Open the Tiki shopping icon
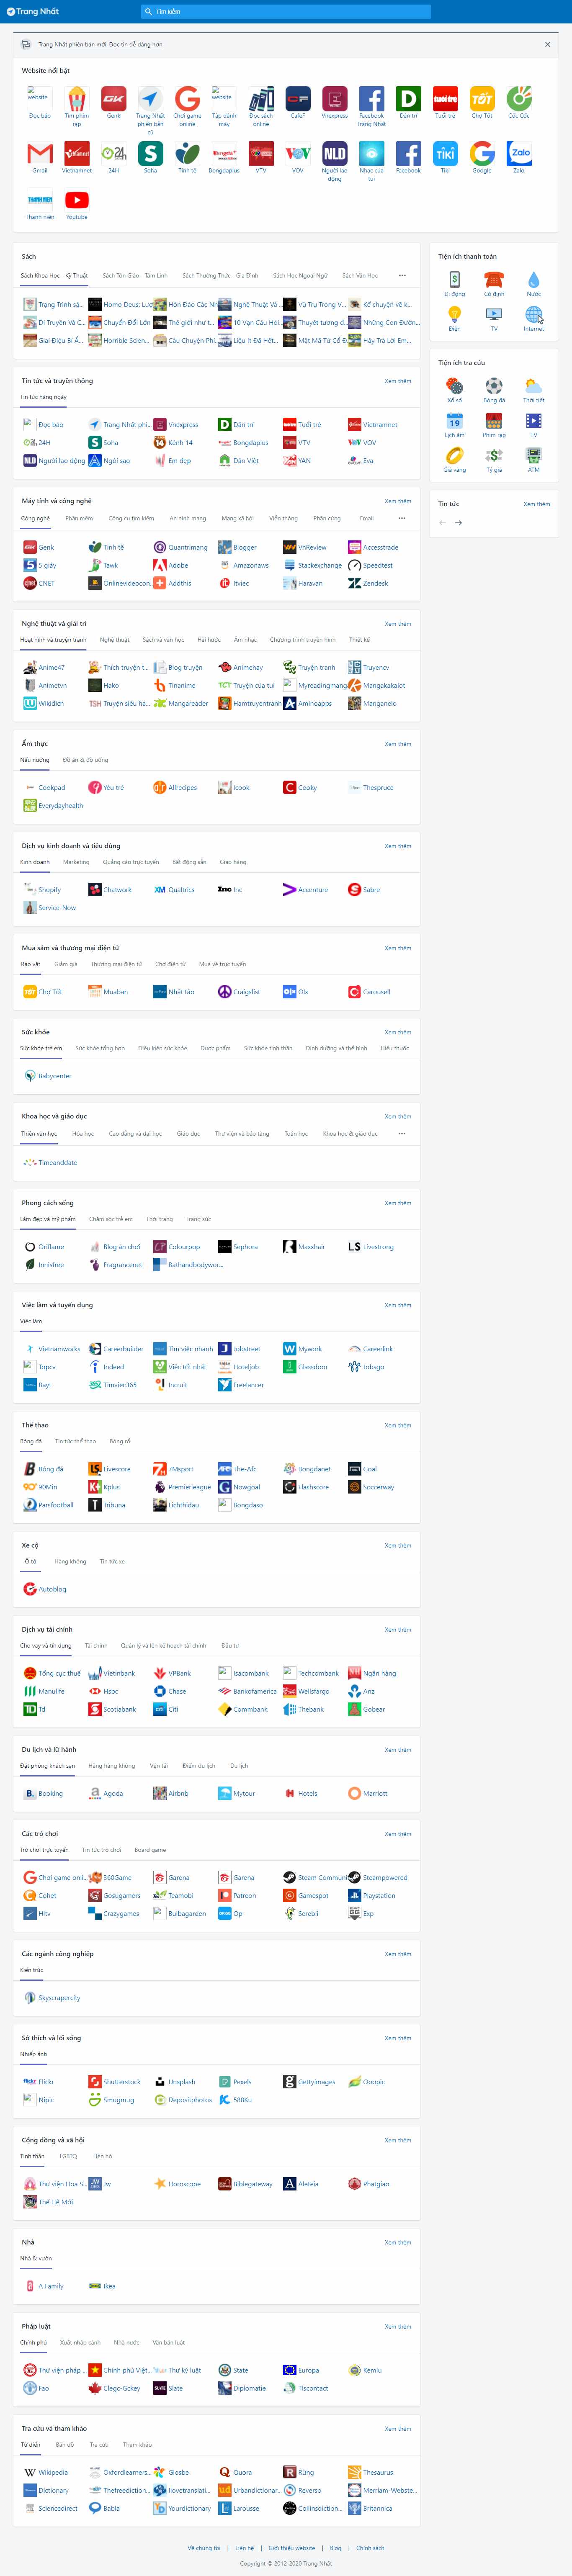The width and height of the screenshot is (572, 2576). point(445,153)
